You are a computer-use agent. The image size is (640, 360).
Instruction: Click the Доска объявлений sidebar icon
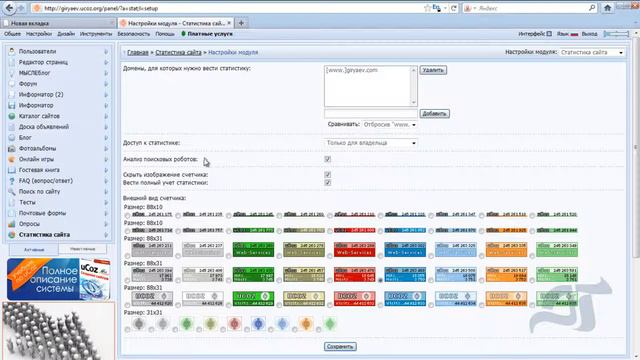12,127
